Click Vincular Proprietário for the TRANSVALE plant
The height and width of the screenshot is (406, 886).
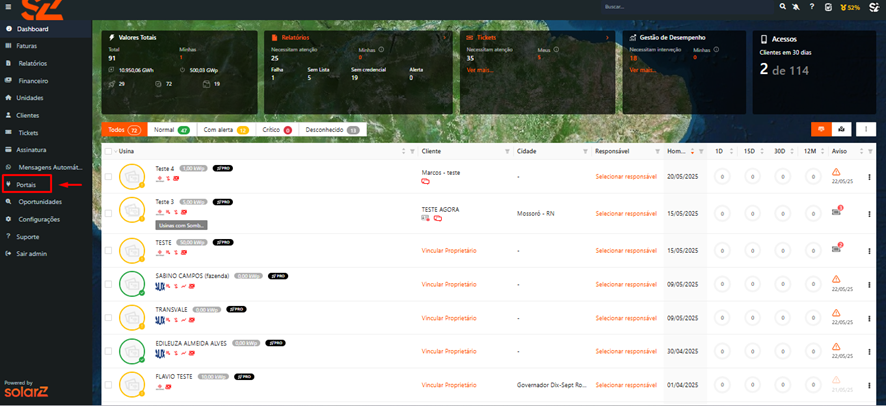coord(449,320)
